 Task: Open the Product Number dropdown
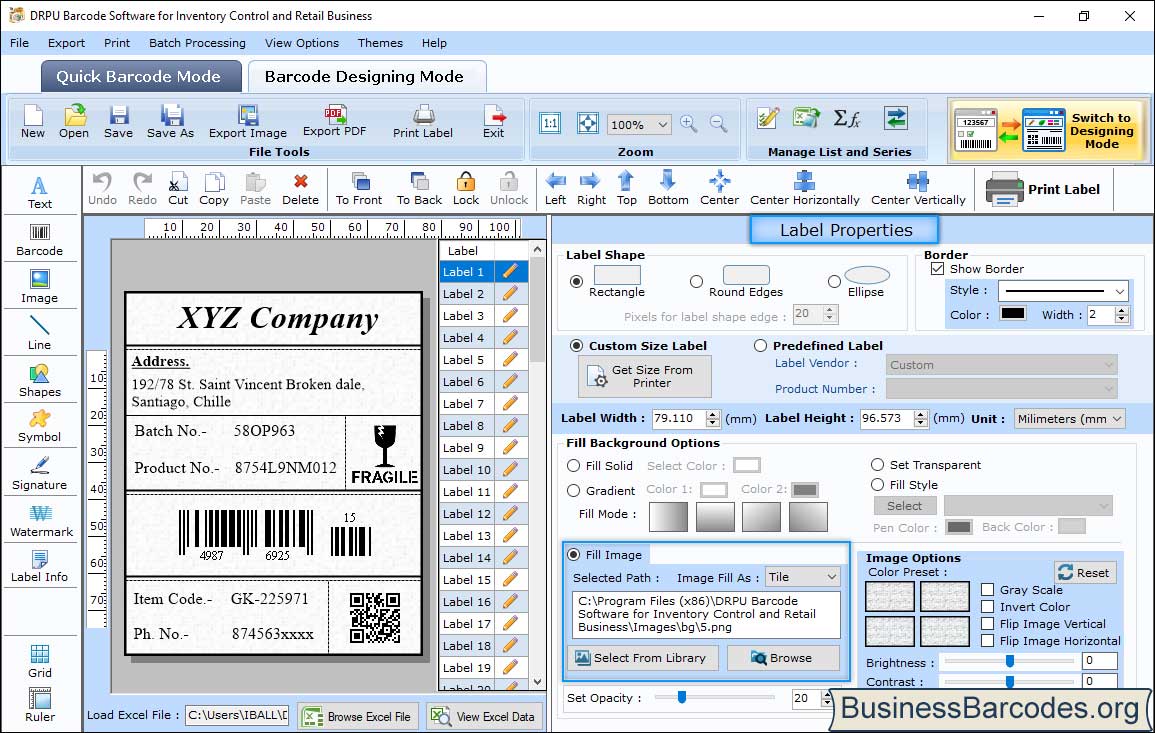coord(1001,389)
